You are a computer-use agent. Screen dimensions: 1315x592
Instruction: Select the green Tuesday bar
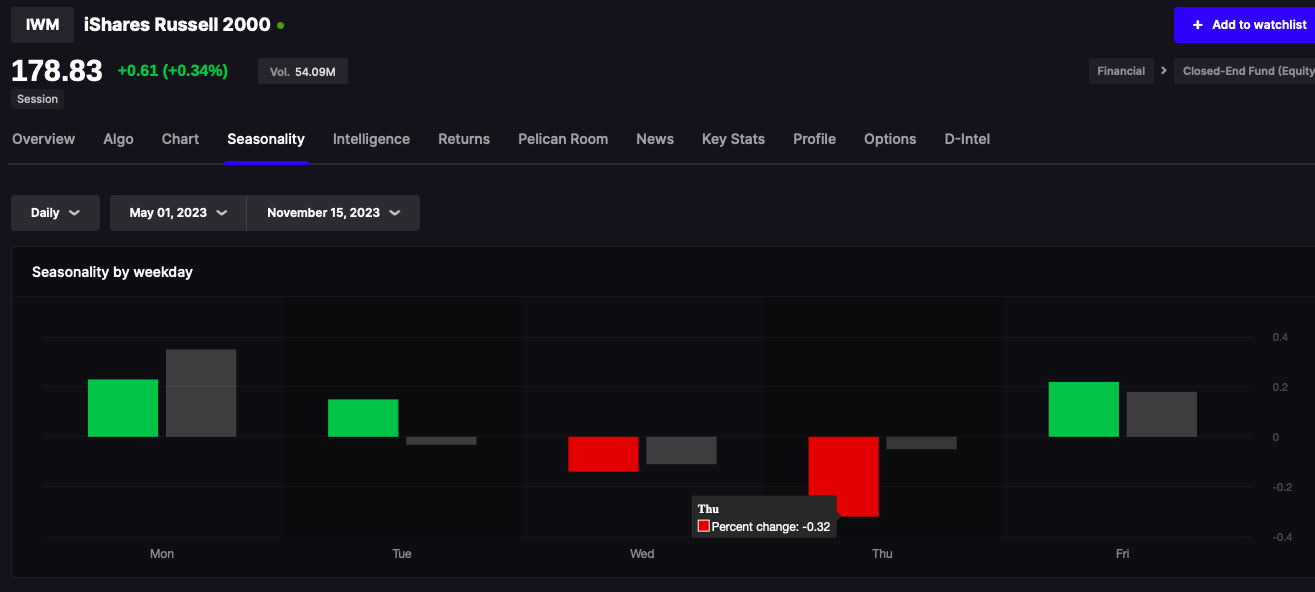[x=363, y=418]
